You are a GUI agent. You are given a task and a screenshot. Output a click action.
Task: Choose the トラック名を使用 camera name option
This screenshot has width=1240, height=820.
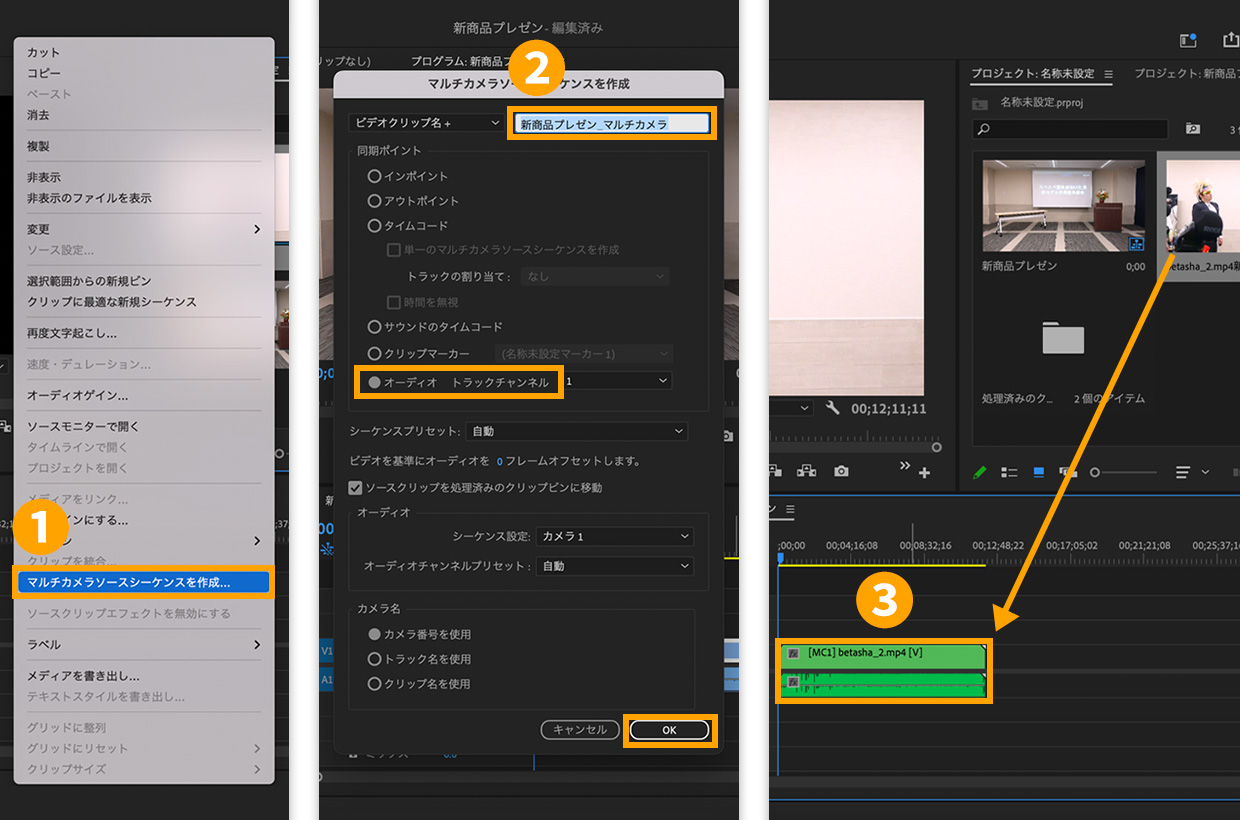[375, 659]
